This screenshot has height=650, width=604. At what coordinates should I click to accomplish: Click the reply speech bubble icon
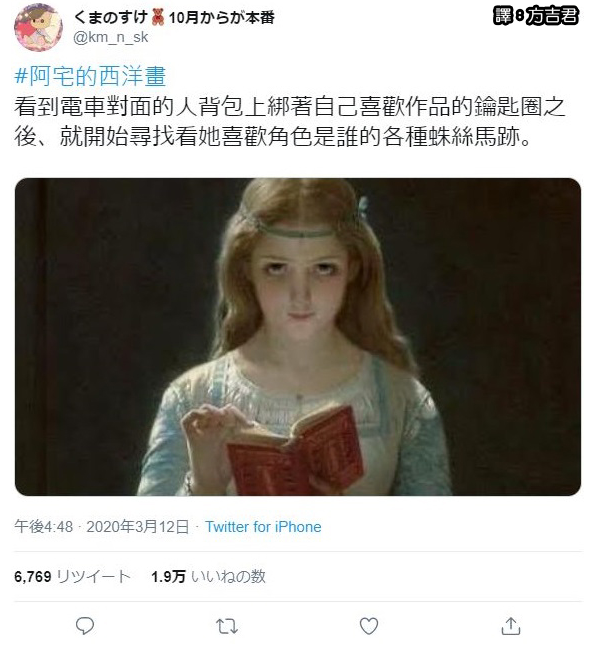pos(85,626)
